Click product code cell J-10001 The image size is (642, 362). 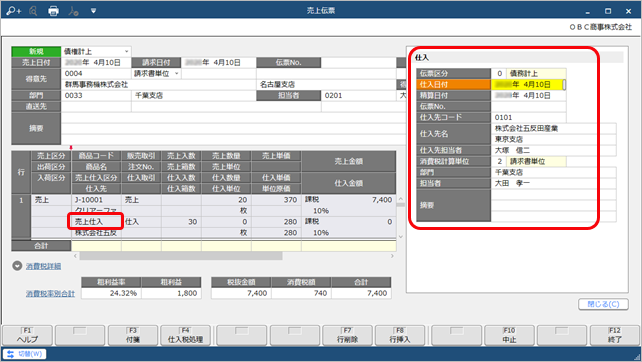click(x=96, y=200)
